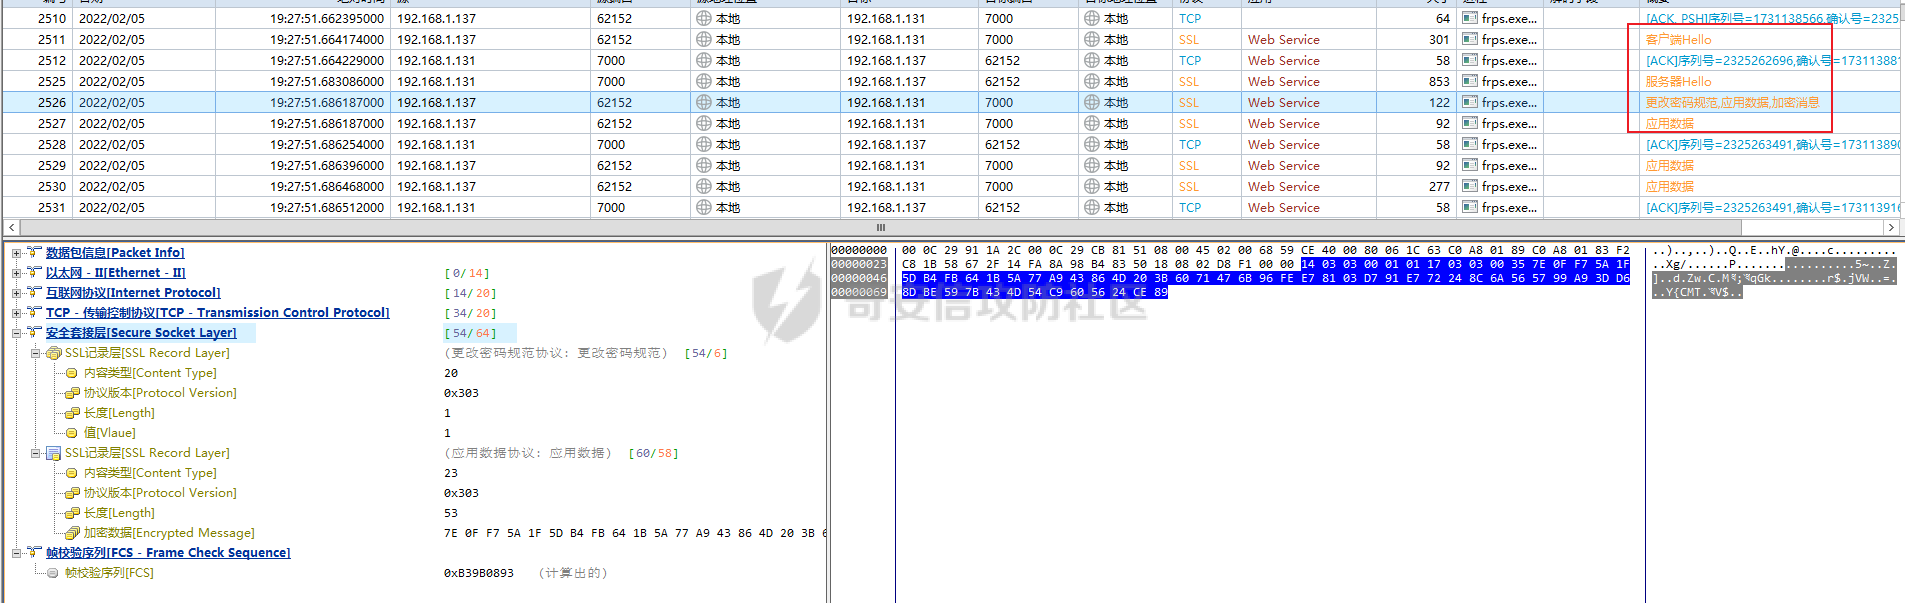Click the source location globe icon in row 2510
This screenshot has height=603, width=1905.
coord(704,18)
